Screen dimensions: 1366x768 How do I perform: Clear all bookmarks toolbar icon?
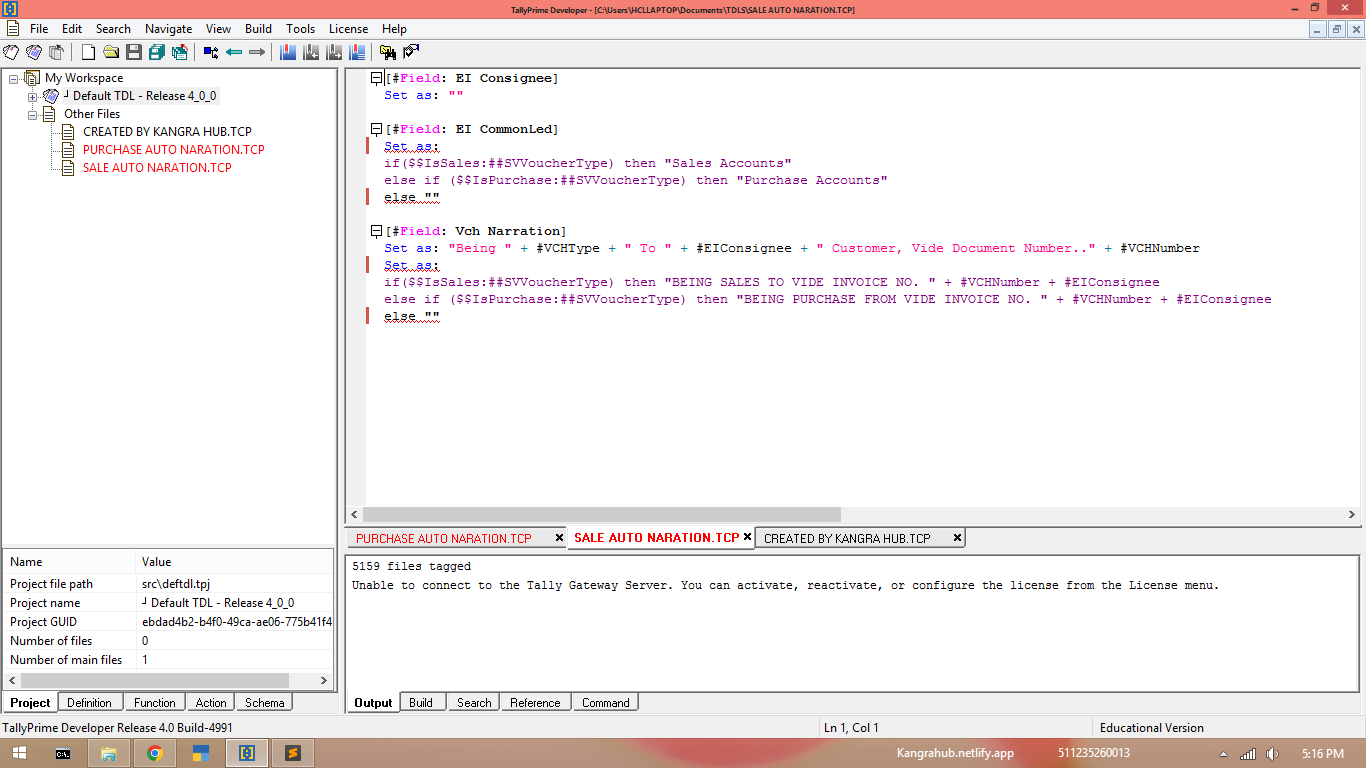point(357,52)
